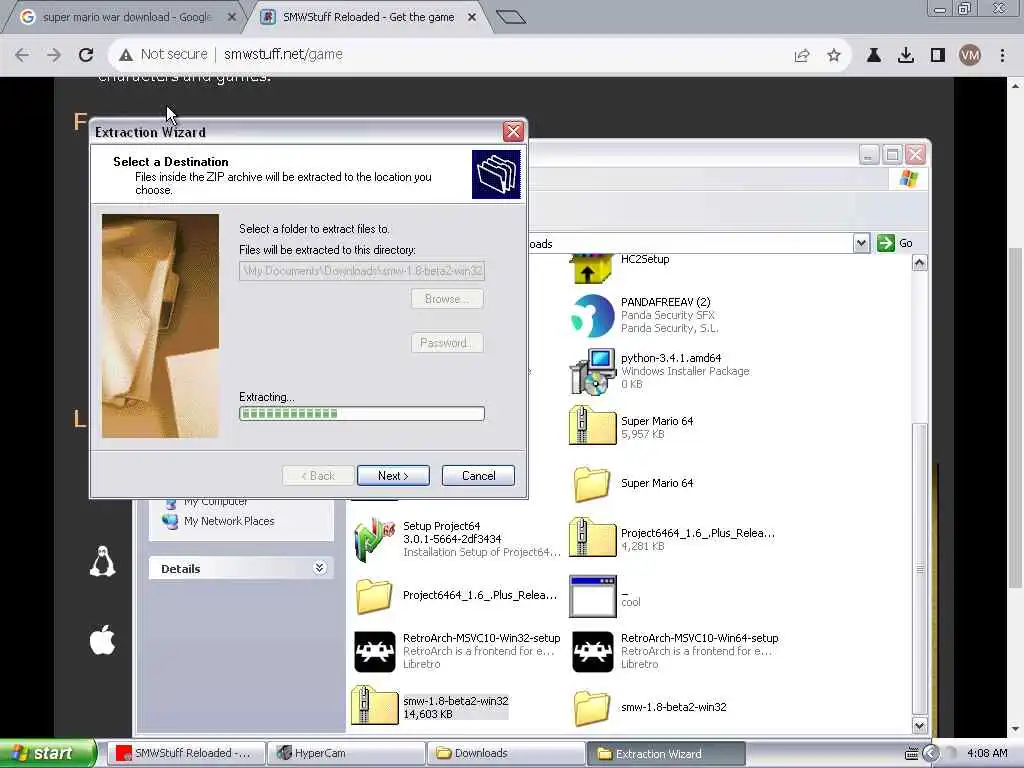Select the SMWStuff Reloaded browser tab
This screenshot has height=768, width=1024.
pos(368,18)
